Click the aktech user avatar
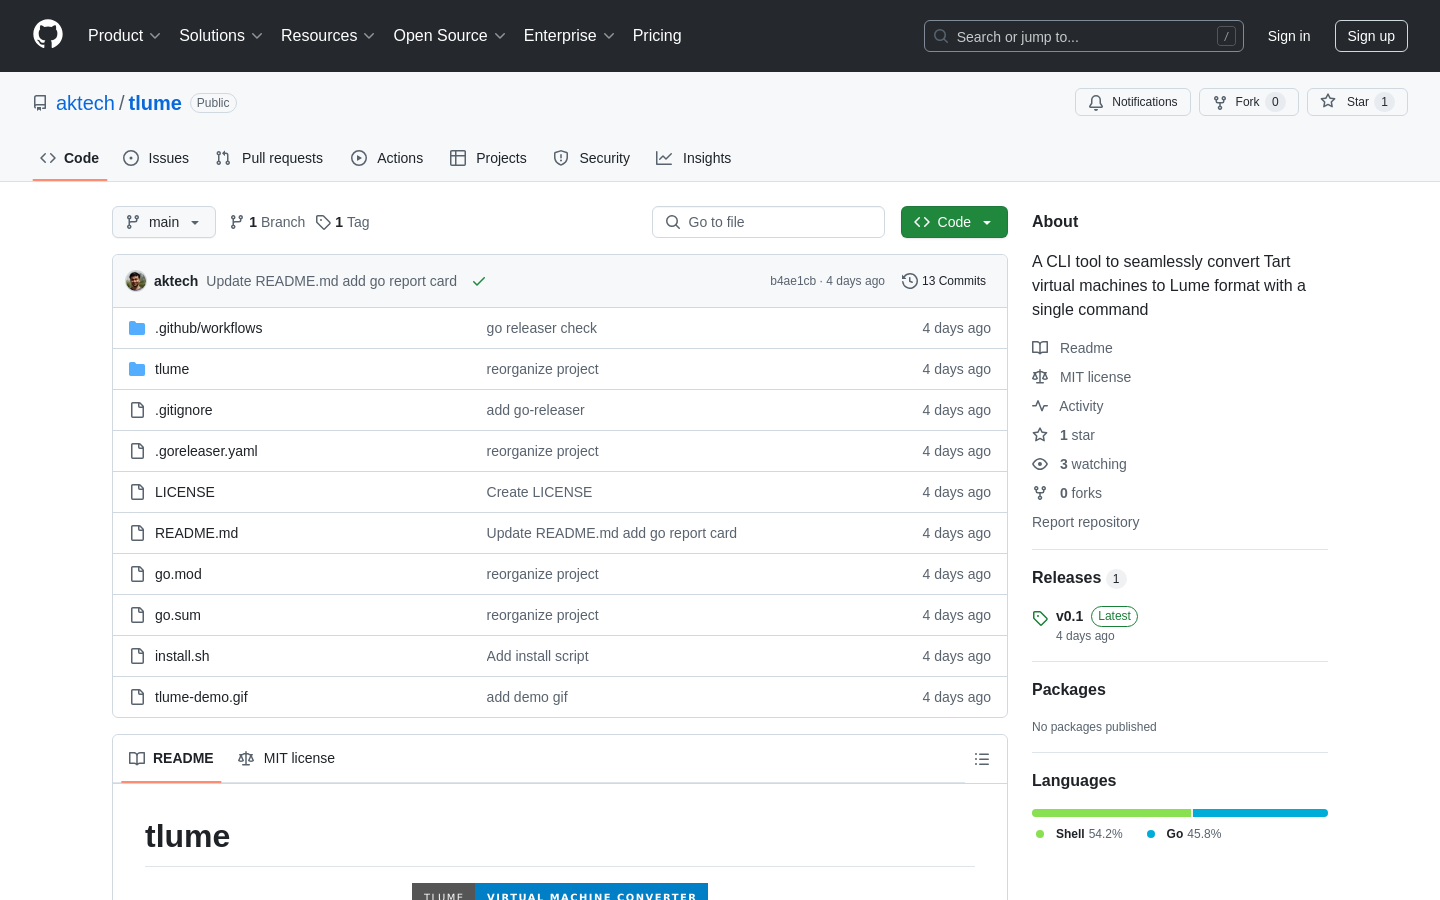Screen dimensions: 1440x900 pos(136,281)
